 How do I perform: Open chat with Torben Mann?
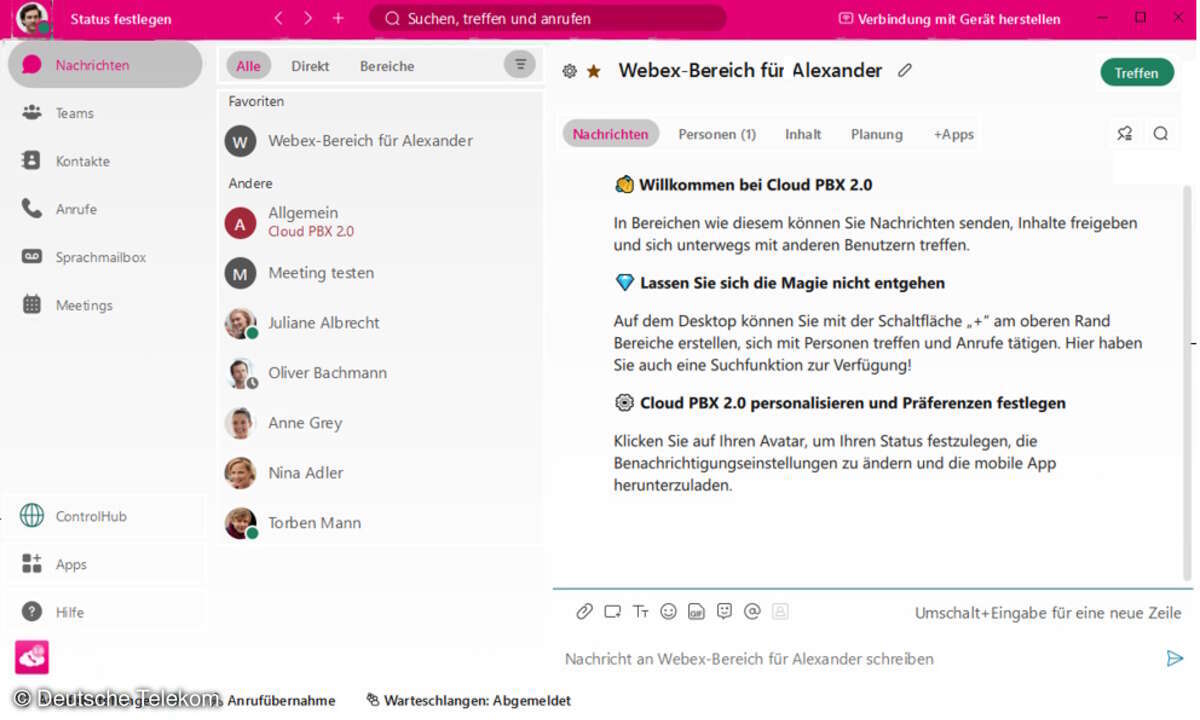[x=380, y=523]
